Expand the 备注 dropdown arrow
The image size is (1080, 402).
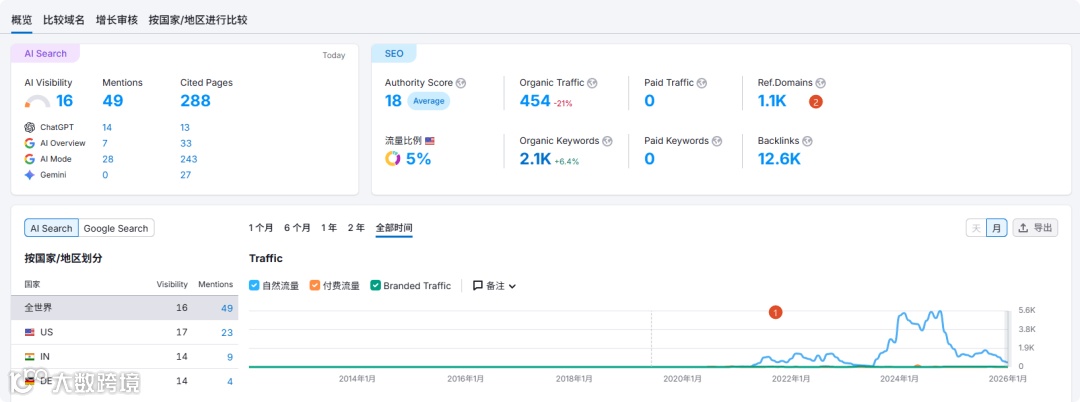coord(512,286)
